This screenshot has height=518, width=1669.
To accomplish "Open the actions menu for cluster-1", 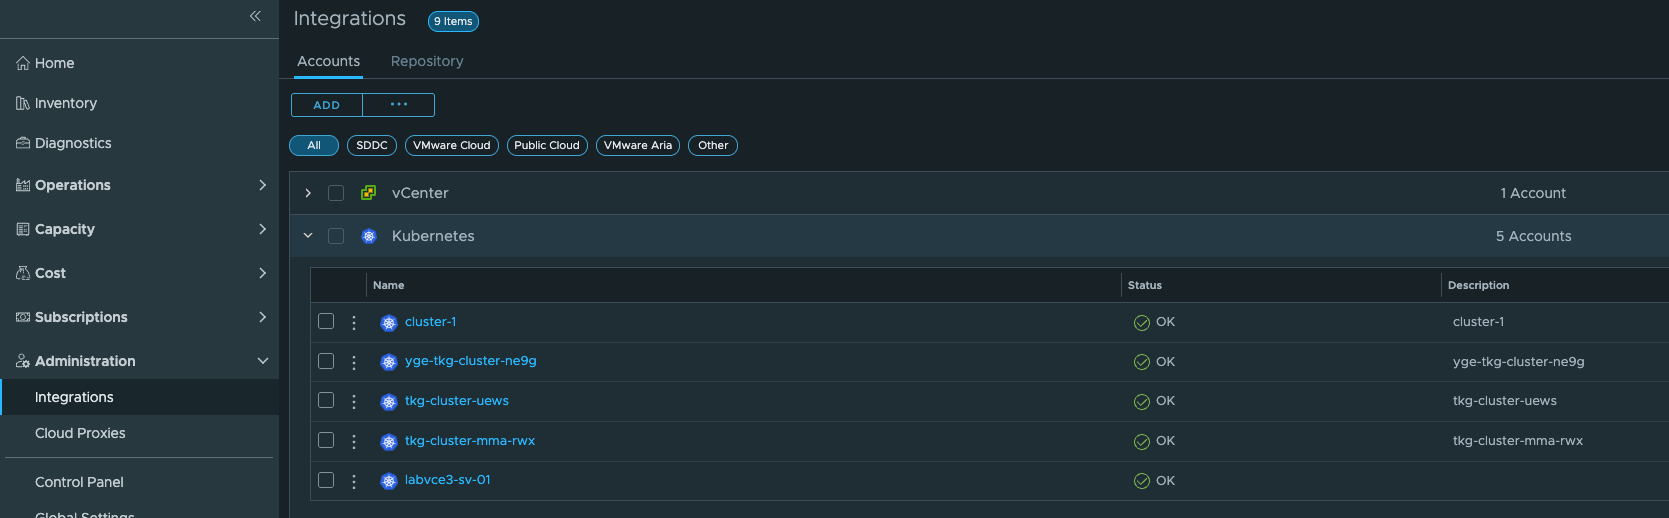I will pyautogui.click(x=354, y=323).
